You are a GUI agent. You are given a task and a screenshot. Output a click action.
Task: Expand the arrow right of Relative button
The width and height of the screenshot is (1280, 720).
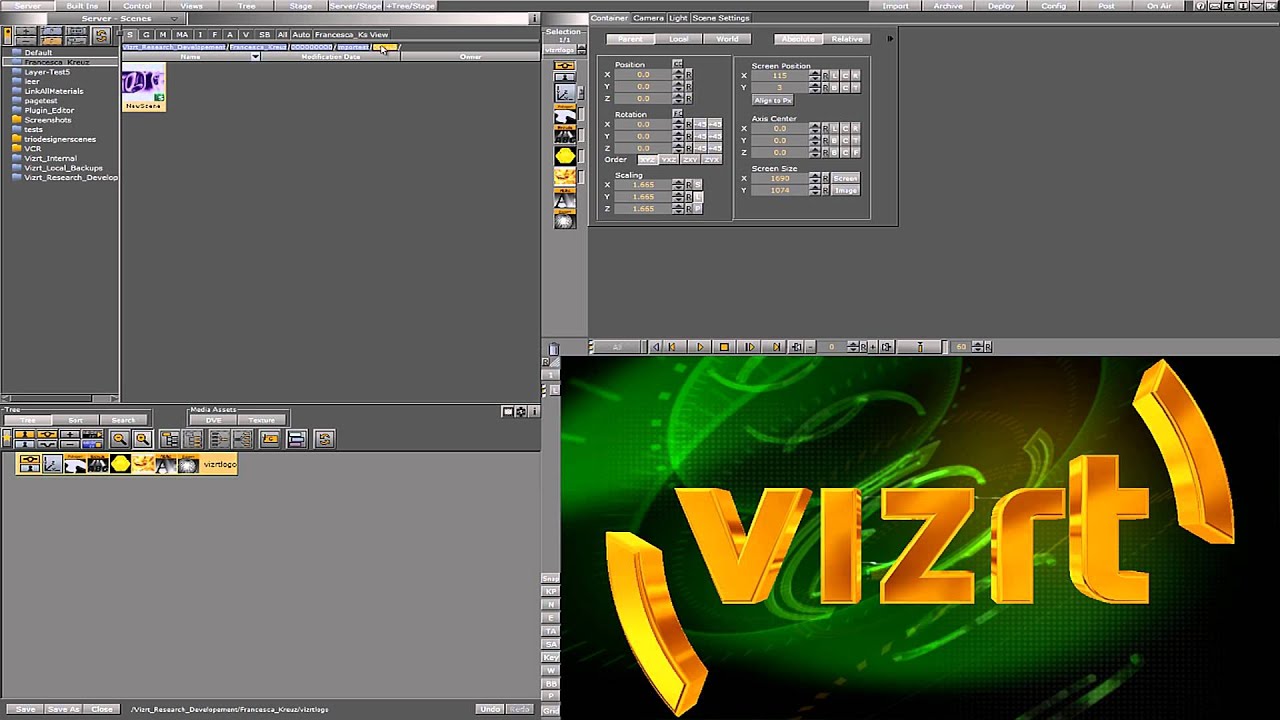[890, 39]
